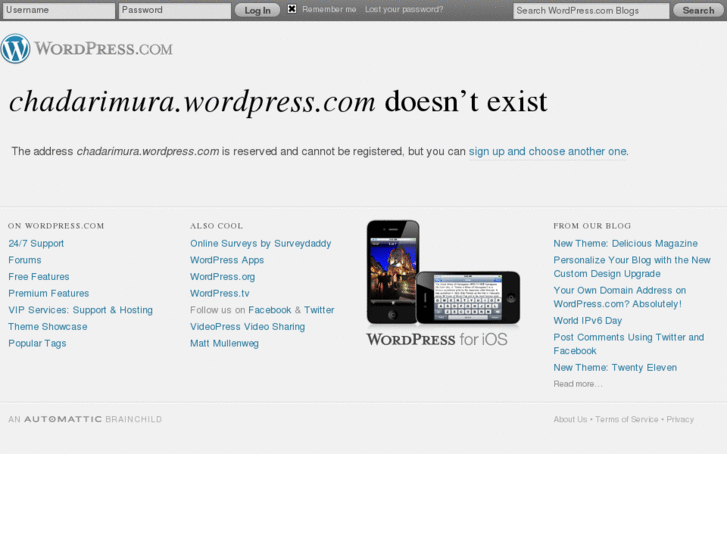Click the WordPress for iOS caption text
727x545 pixels.
tap(437, 340)
